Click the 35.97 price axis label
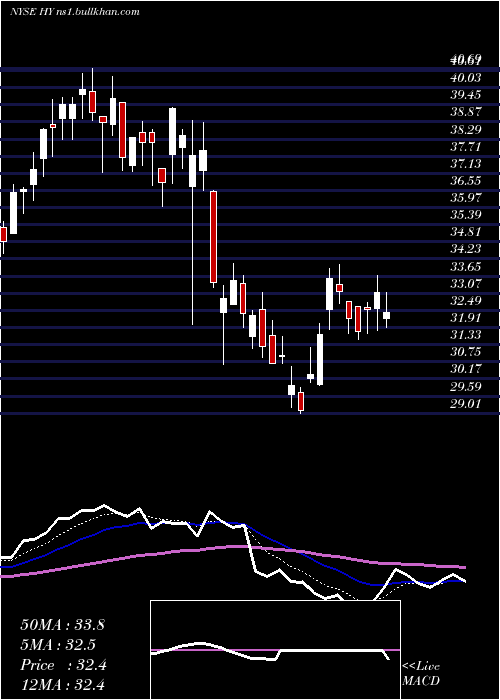This screenshot has width=500, height=700. (466, 198)
